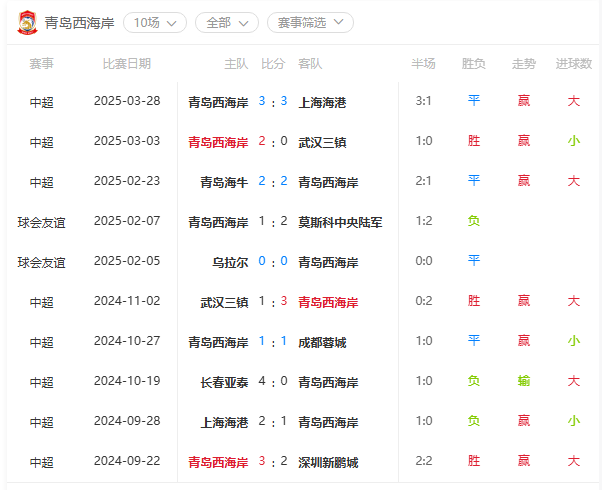
Task: Click the 青岛西海岸 team name in header
Action: point(79,23)
